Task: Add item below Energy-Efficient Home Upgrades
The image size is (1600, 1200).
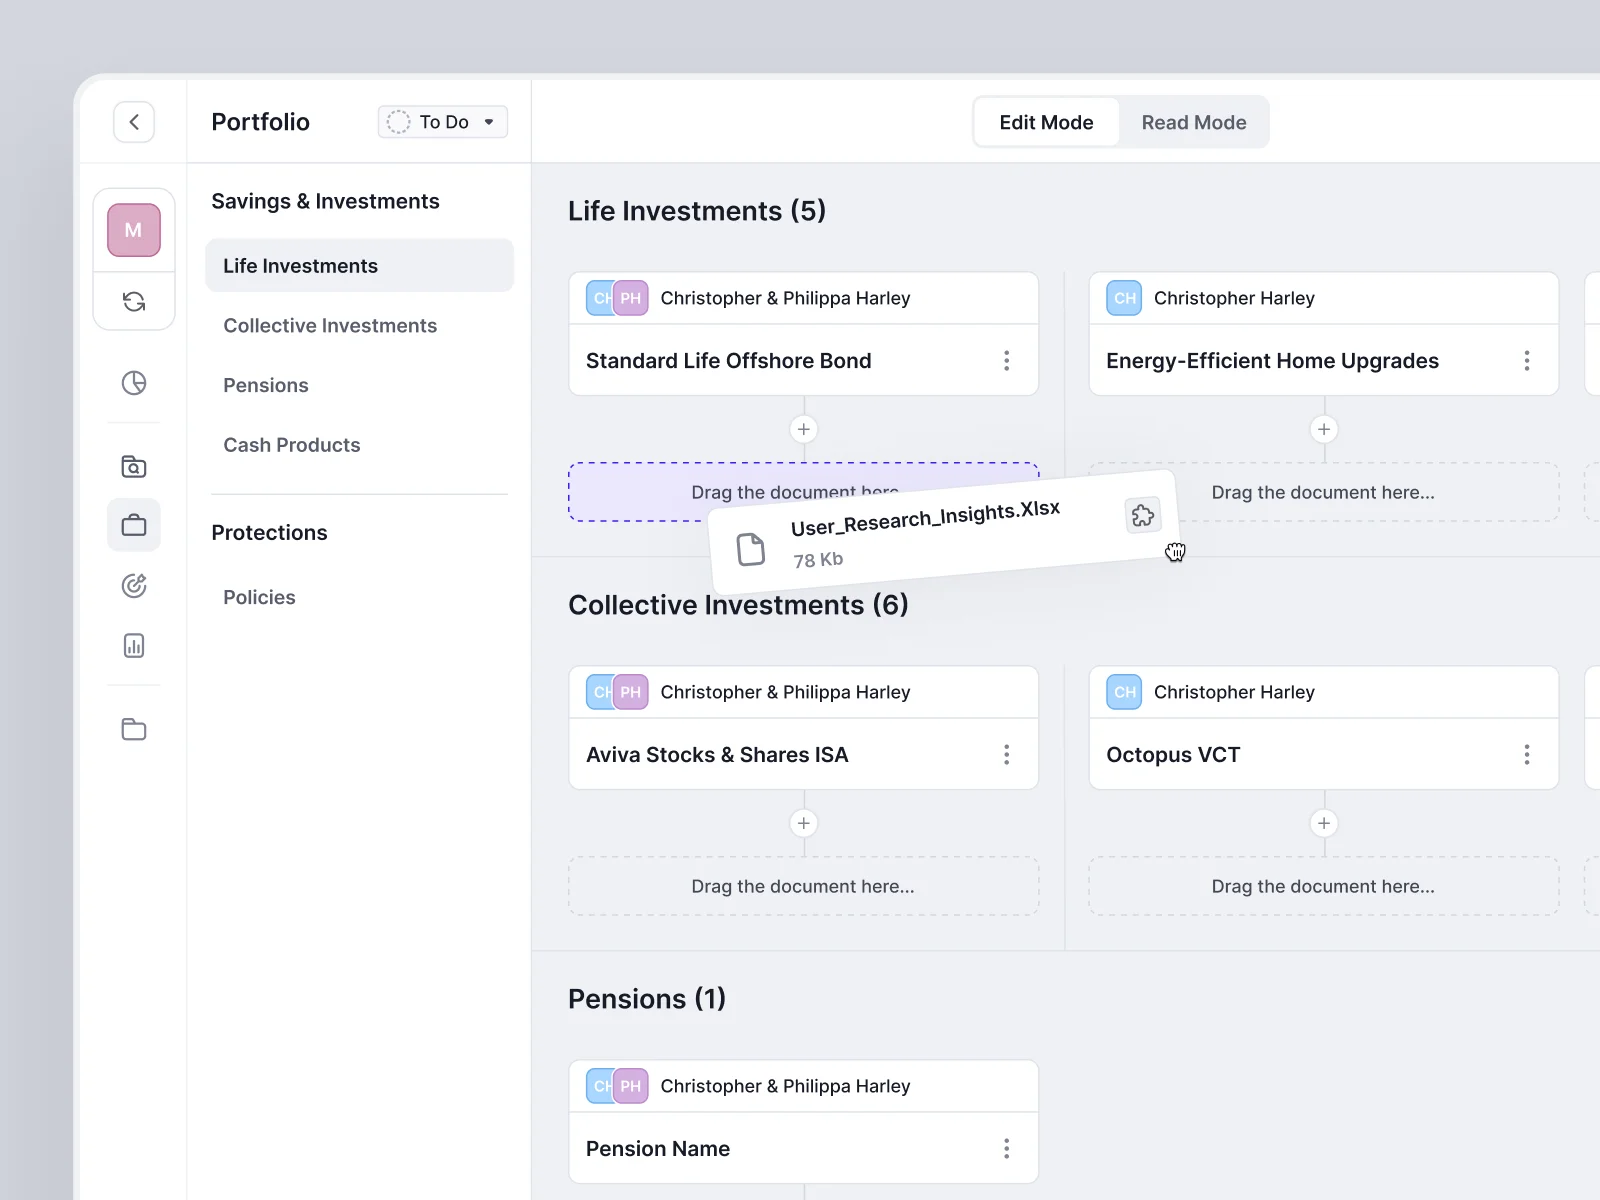Action: [x=1324, y=429]
